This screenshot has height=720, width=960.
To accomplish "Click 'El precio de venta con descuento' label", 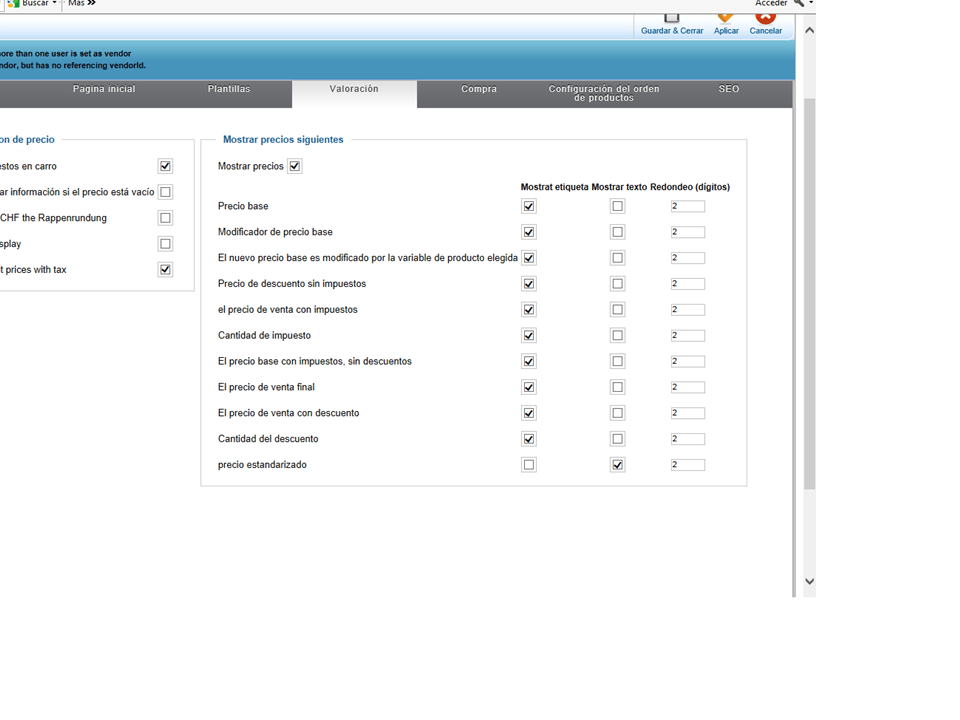I will (288, 413).
